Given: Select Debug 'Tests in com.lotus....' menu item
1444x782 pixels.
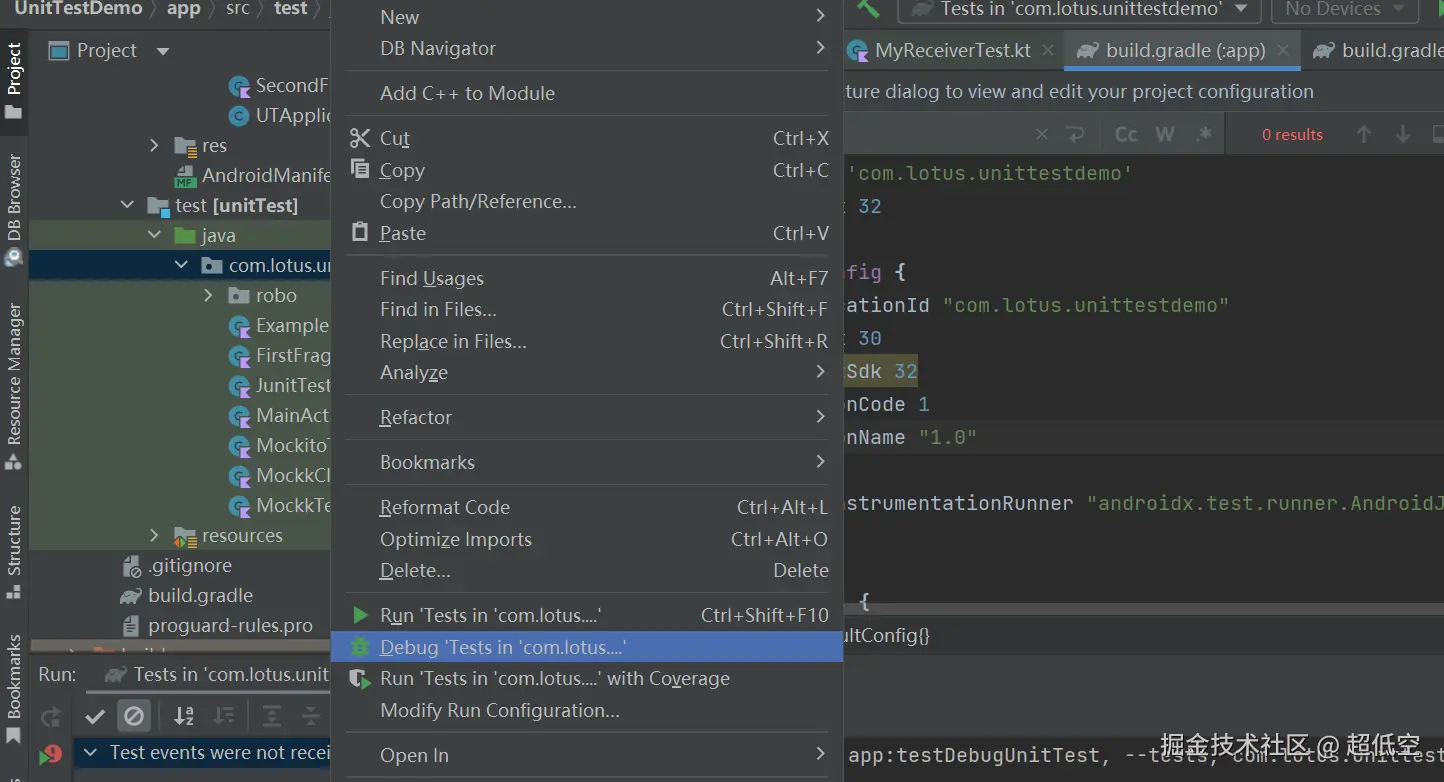Looking at the screenshot, I should [x=502, y=647].
